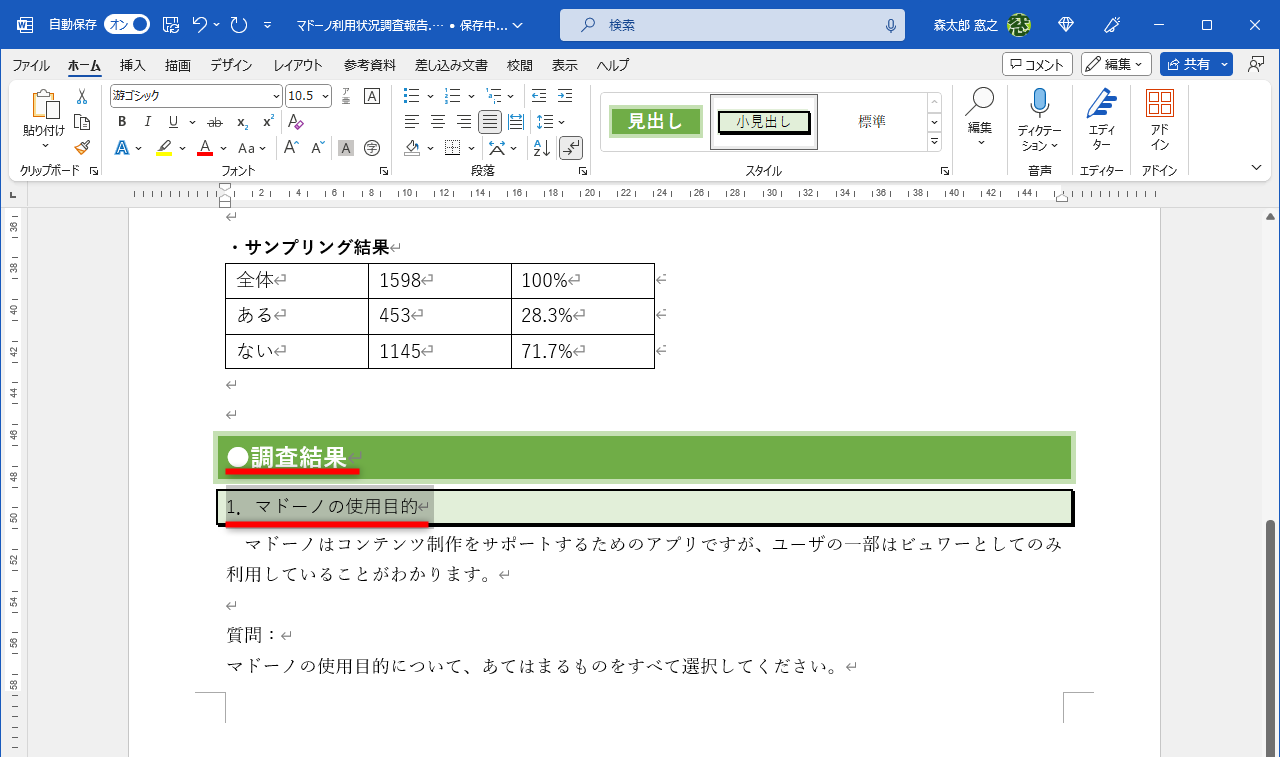Viewport: 1280px width, 757px height.
Task: Apply bold formatting to selected text
Action: (x=121, y=121)
